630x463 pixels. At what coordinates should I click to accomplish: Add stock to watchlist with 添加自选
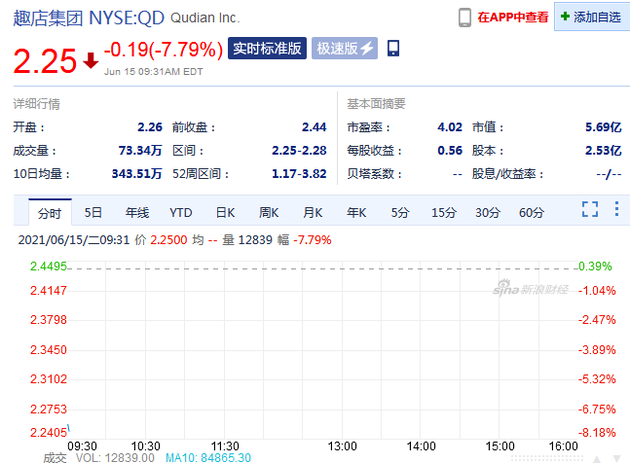[x=590, y=17]
